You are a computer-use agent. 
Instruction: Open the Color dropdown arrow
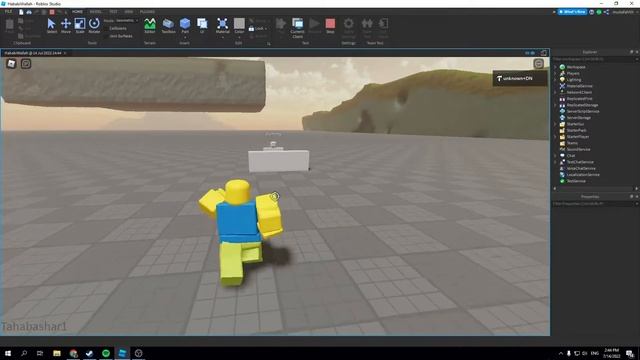click(x=239, y=38)
